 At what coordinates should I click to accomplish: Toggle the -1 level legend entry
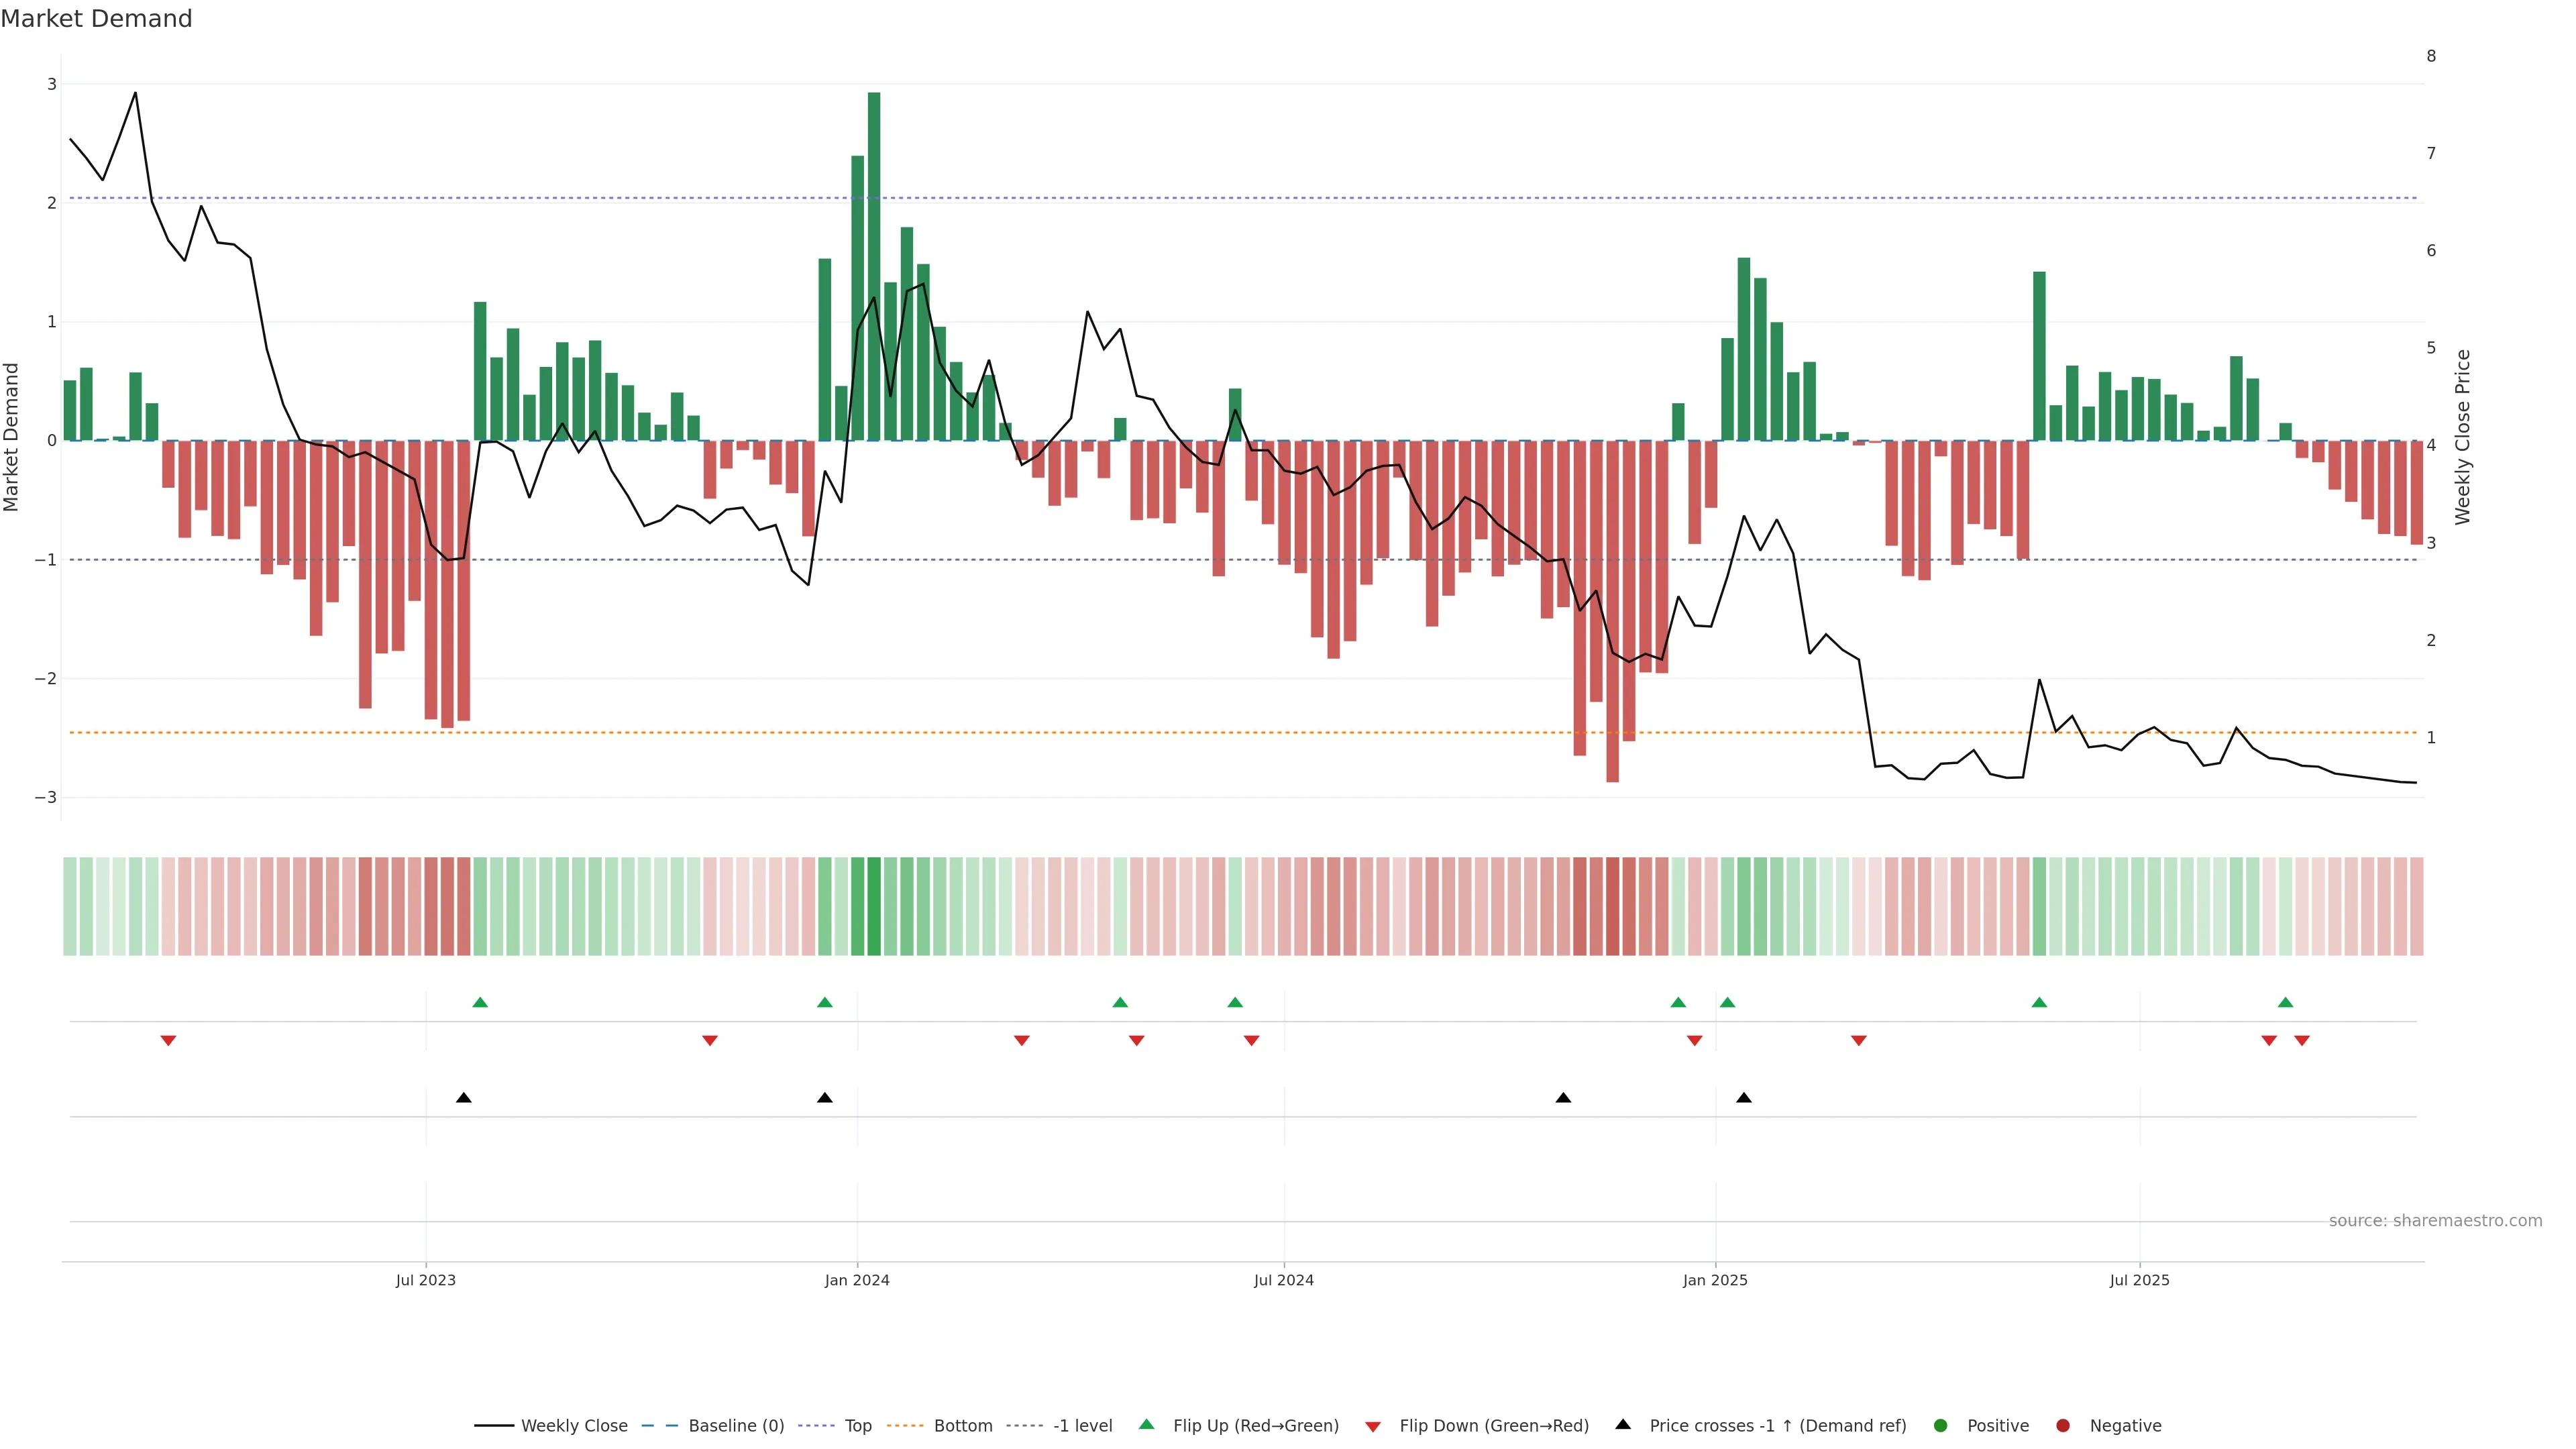(1082, 1425)
